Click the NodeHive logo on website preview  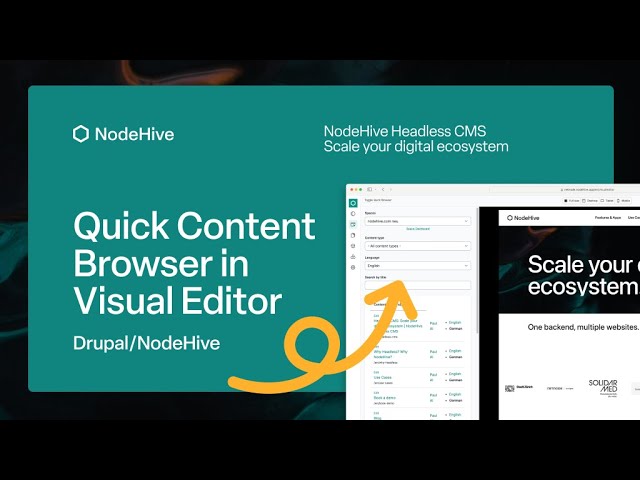523,218
